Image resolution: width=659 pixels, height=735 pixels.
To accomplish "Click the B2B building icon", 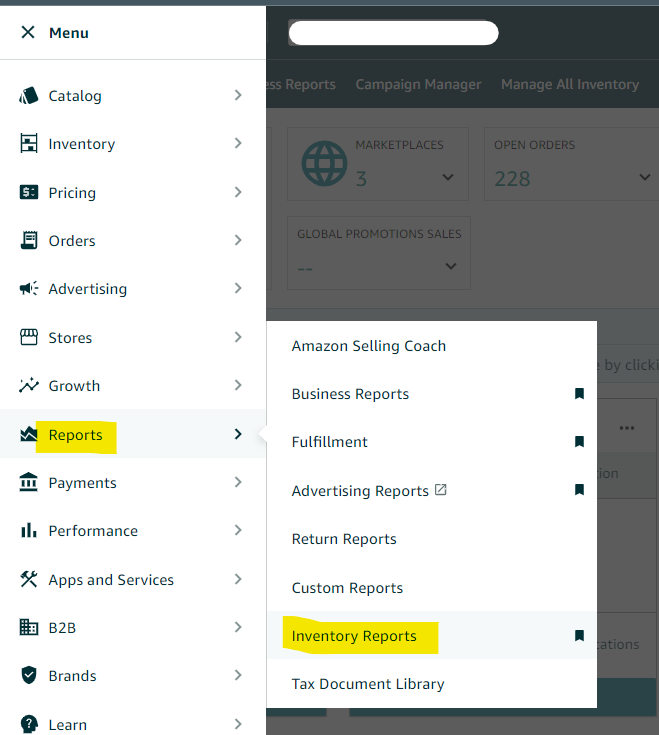I will 29,627.
